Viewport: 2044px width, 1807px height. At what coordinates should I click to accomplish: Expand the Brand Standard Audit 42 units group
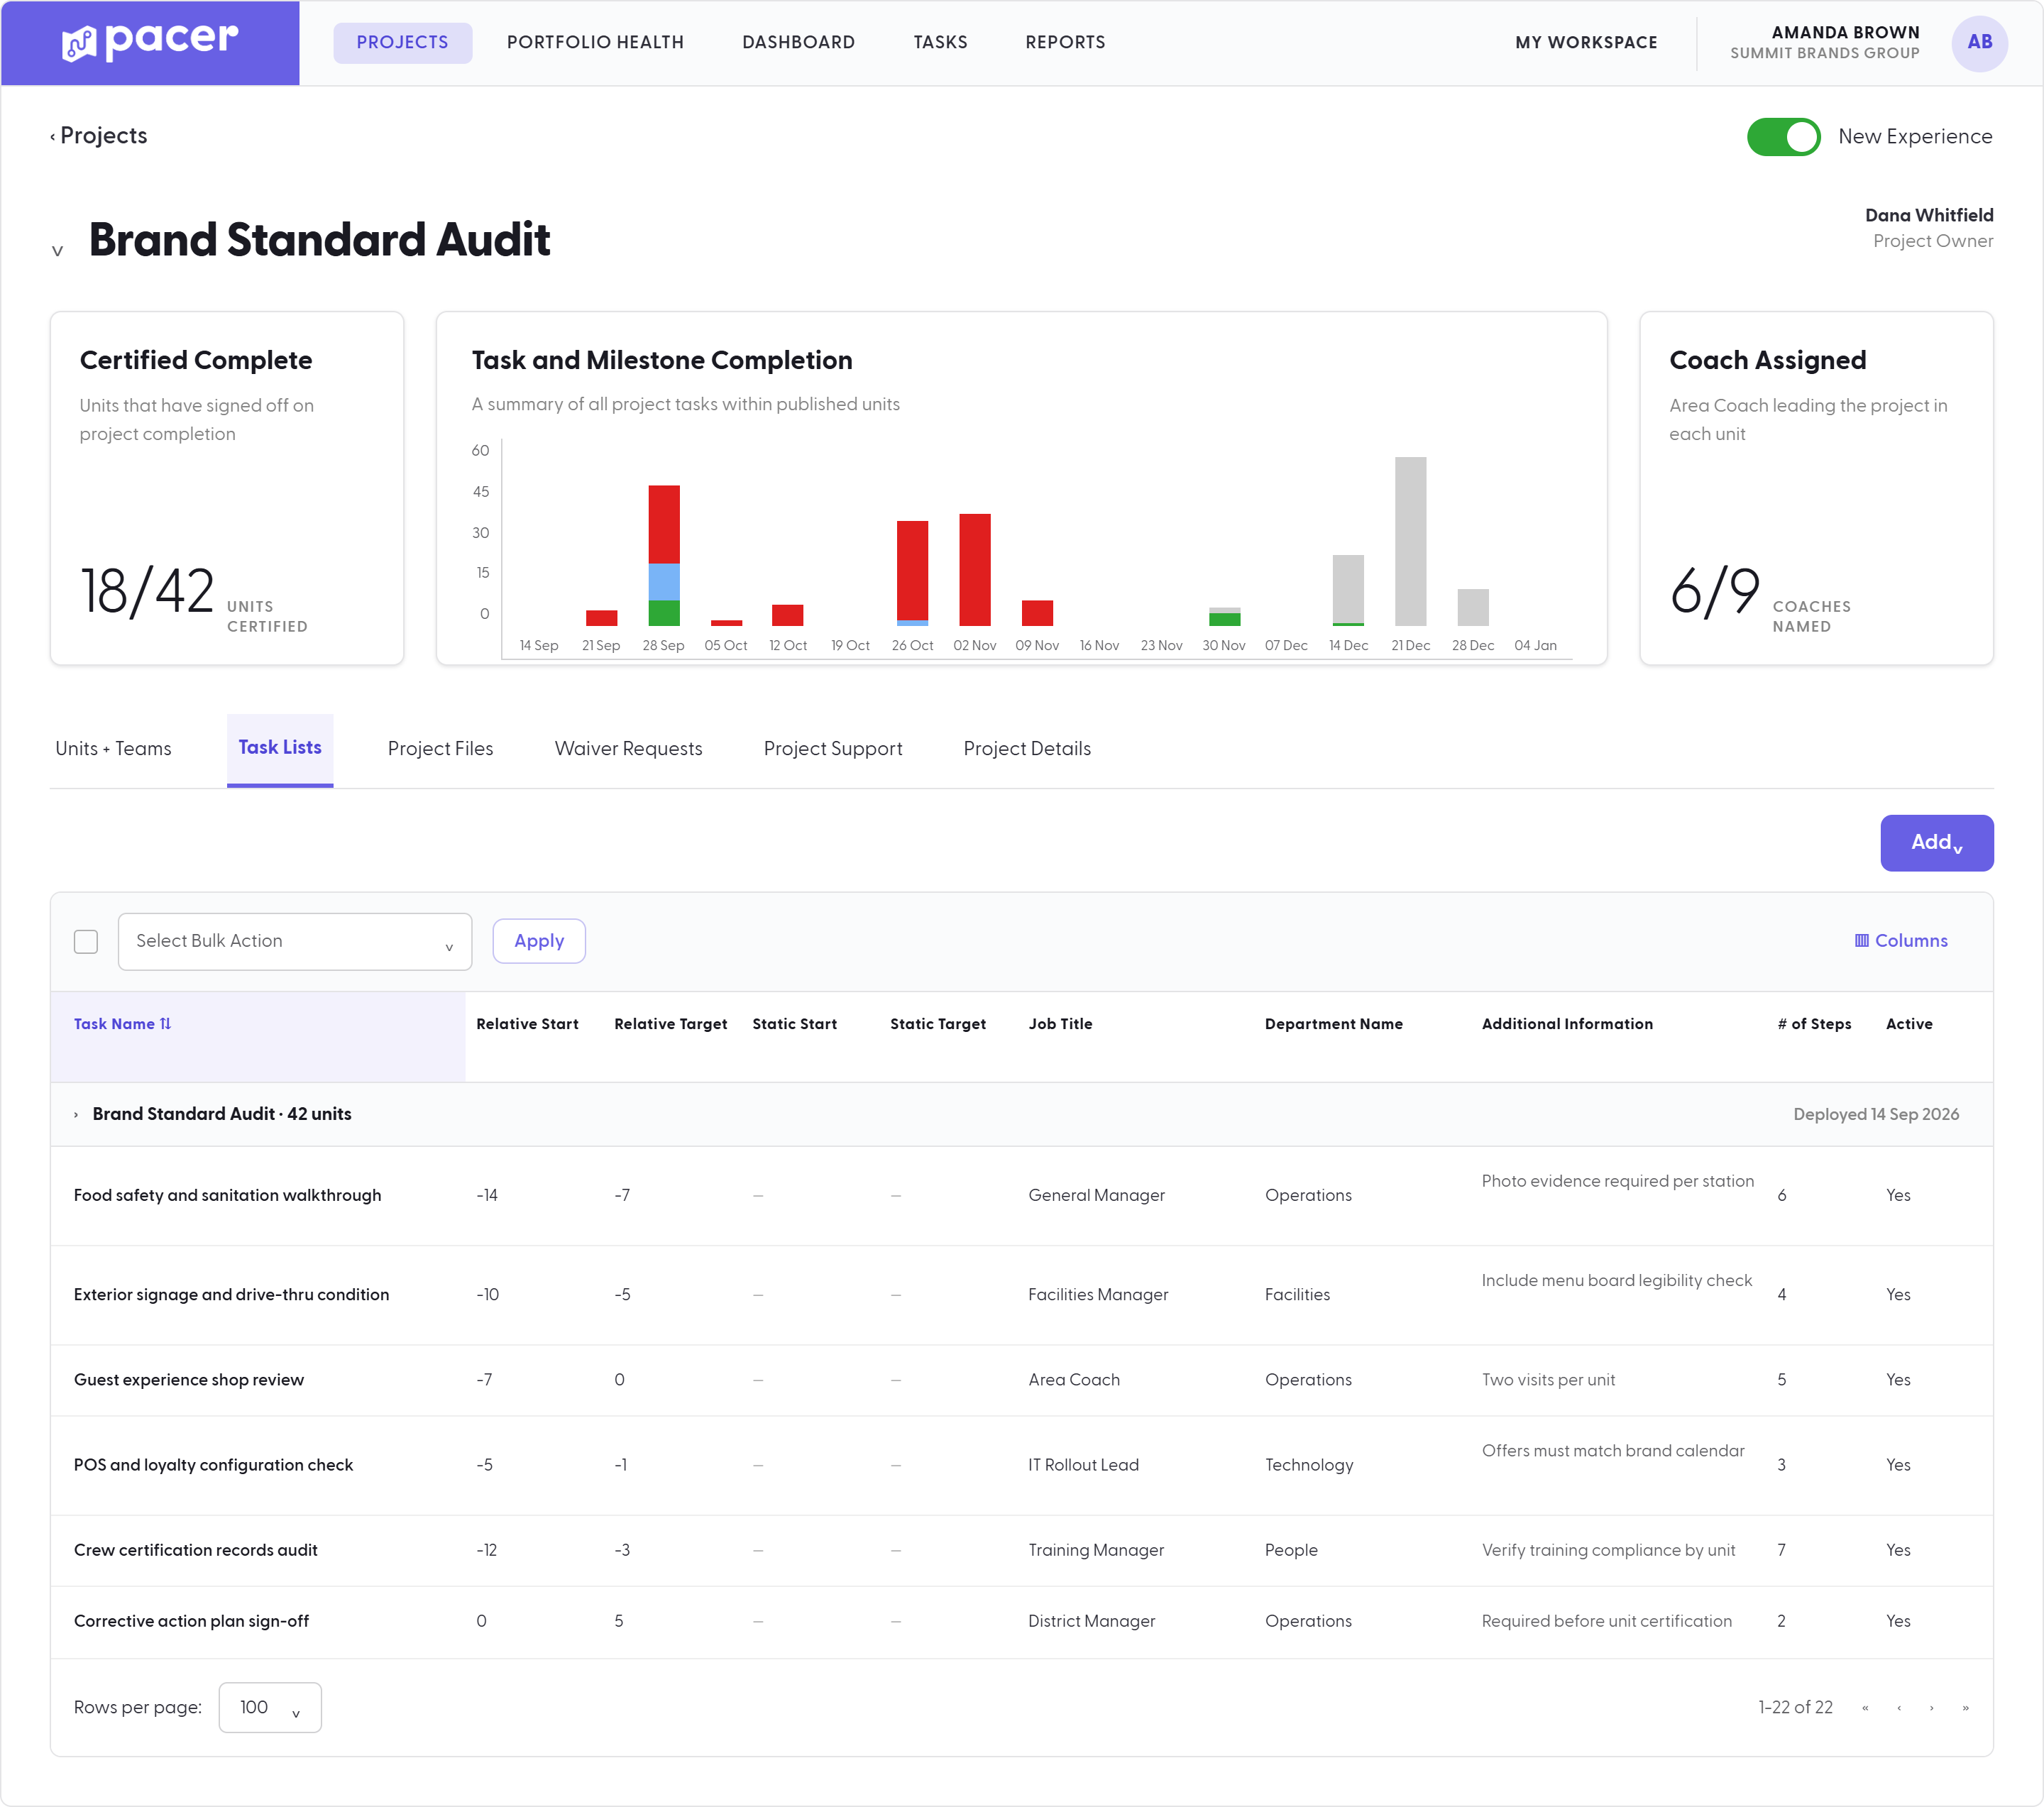tap(76, 1114)
